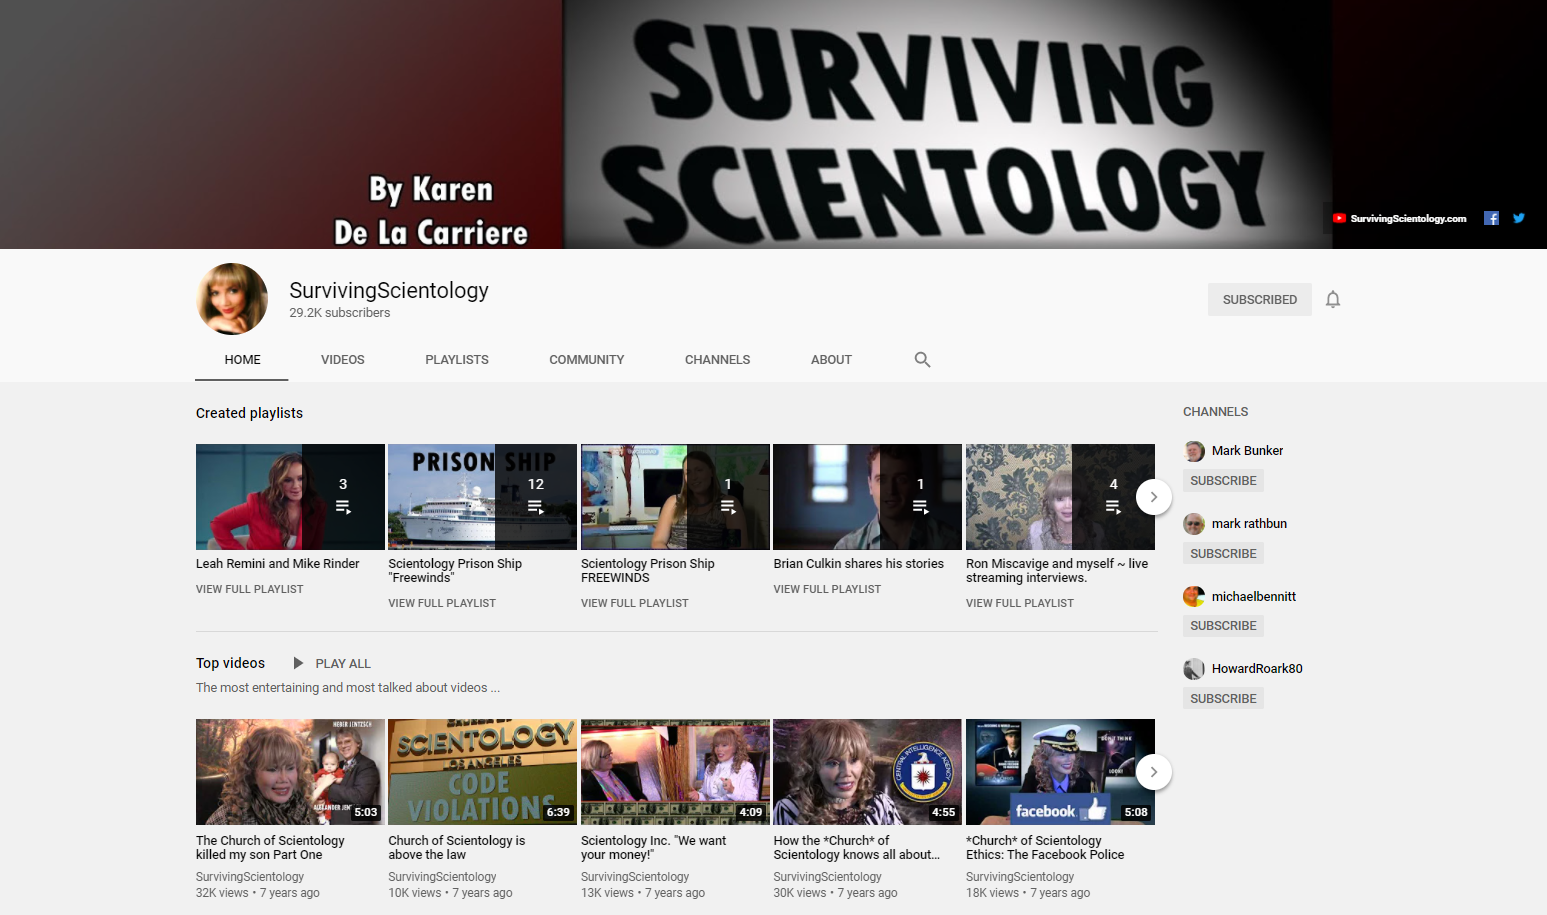Screen dimensions: 1547x915
Task: Toggle the Subscribed button
Action: pyautogui.click(x=1260, y=300)
